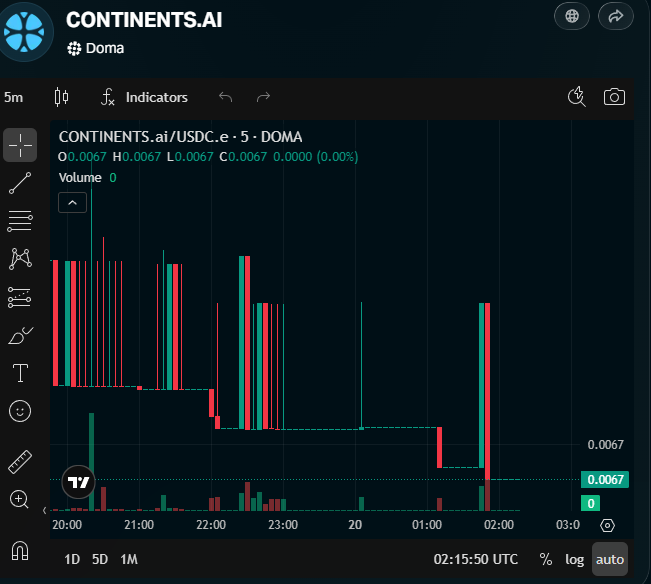Toggle the magnet mode icon
This screenshot has height=584, width=651.
(x=20, y=551)
